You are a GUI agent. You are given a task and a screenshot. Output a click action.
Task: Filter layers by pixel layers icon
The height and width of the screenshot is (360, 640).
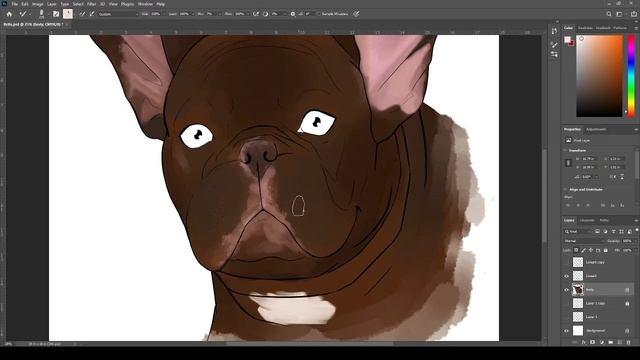coord(597,231)
